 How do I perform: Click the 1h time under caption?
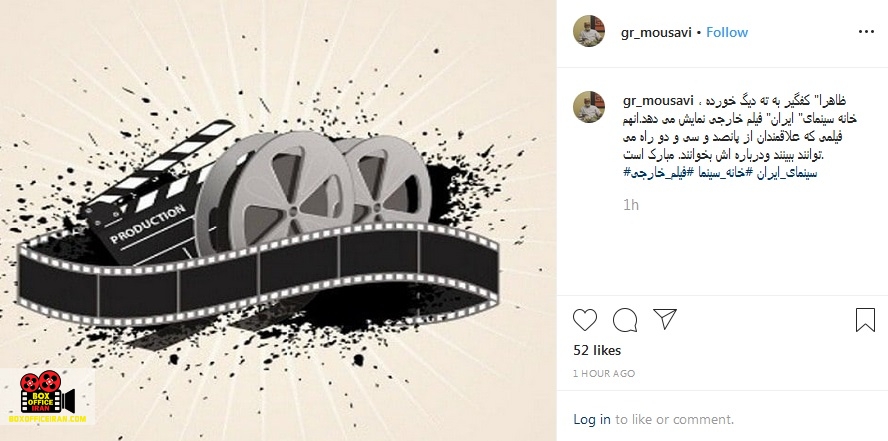coord(630,205)
